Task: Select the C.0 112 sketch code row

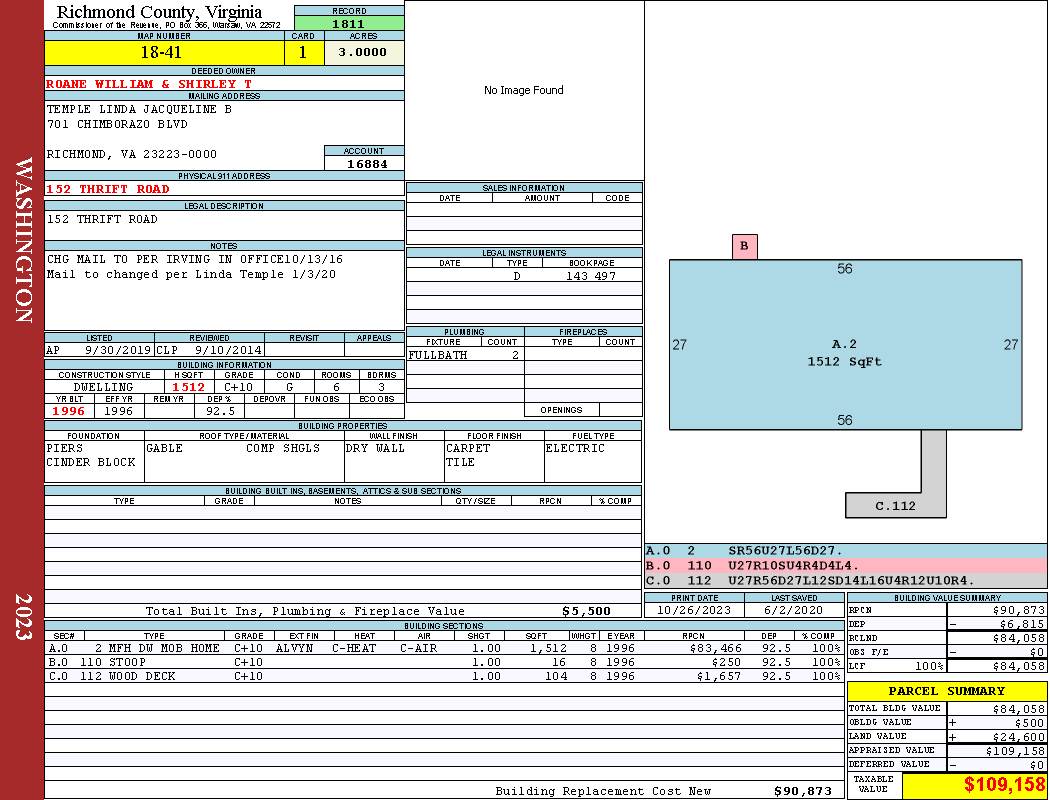Action: 845,580
